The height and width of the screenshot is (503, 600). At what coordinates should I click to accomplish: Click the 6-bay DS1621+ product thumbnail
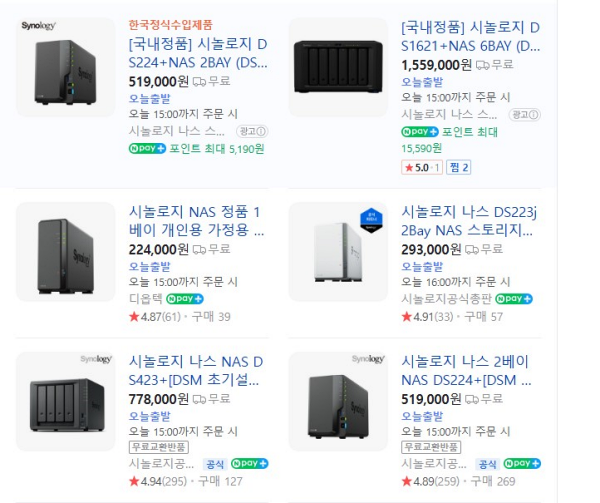click(338, 67)
